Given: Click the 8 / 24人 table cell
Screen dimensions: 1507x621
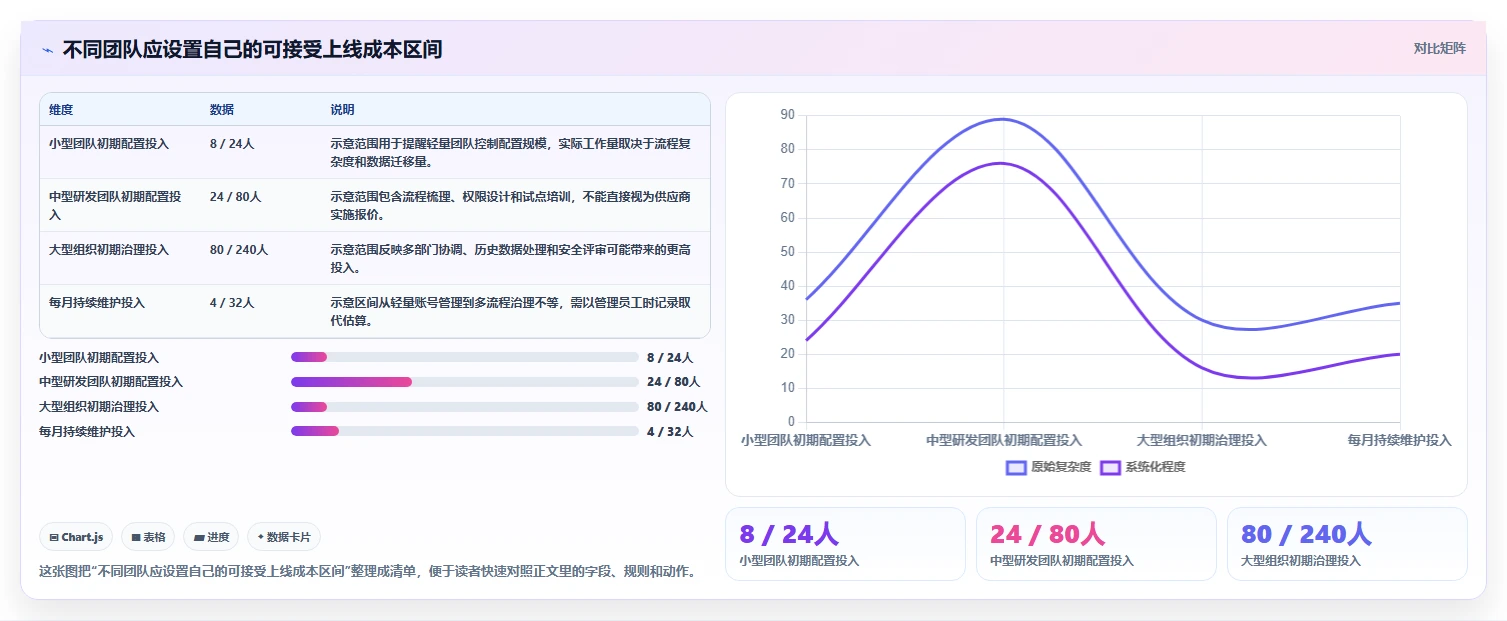Looking at the screenshot, I should [232, 144].
